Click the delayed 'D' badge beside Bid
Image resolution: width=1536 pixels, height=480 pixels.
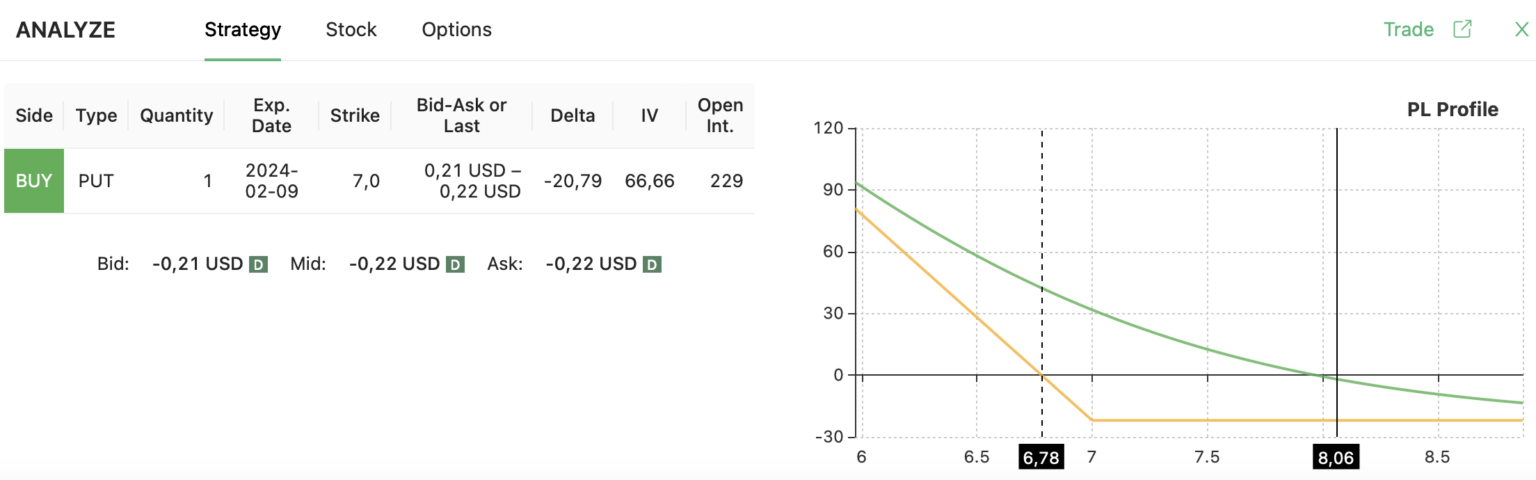[258, 264]
